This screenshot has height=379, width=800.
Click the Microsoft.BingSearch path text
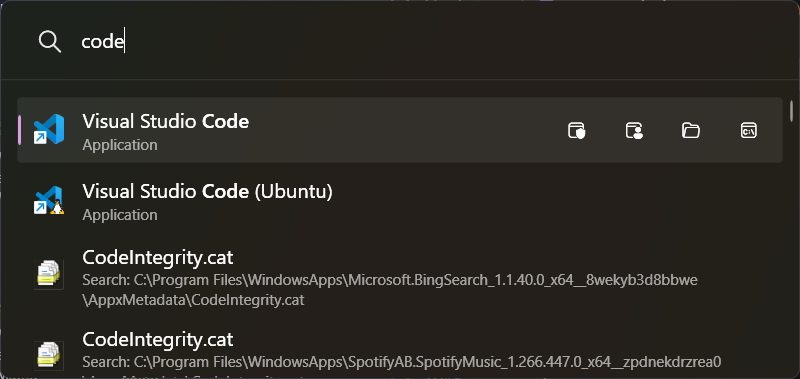tap(390, 290)
